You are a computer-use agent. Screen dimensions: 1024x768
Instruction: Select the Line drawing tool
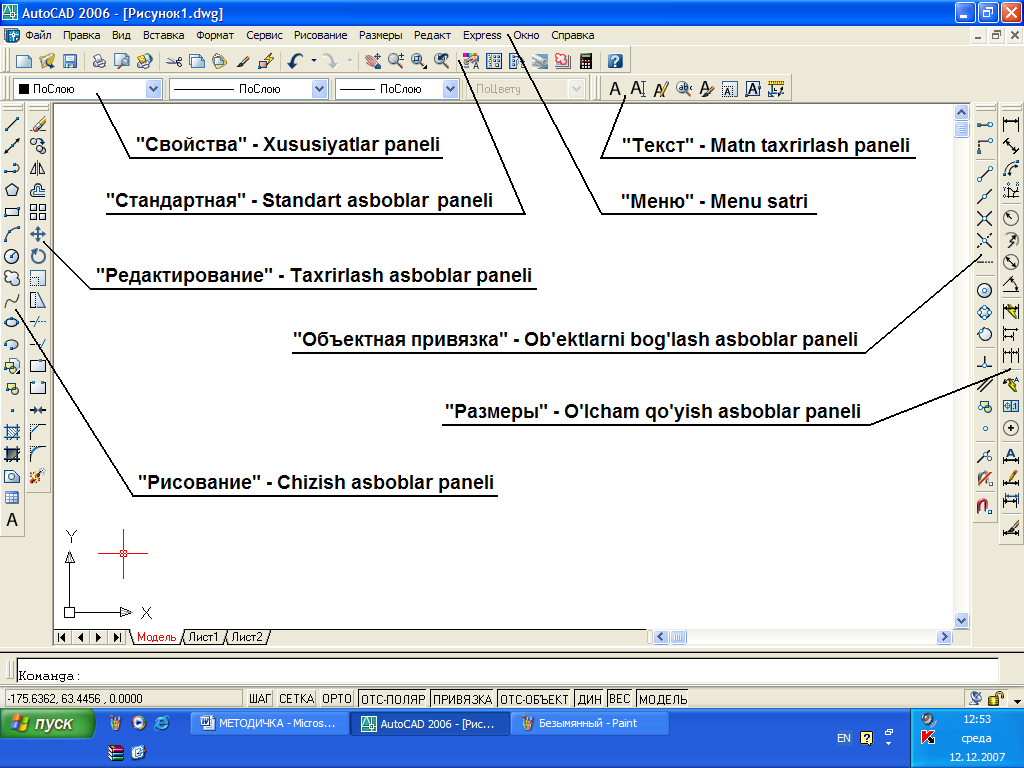[12, 124]
